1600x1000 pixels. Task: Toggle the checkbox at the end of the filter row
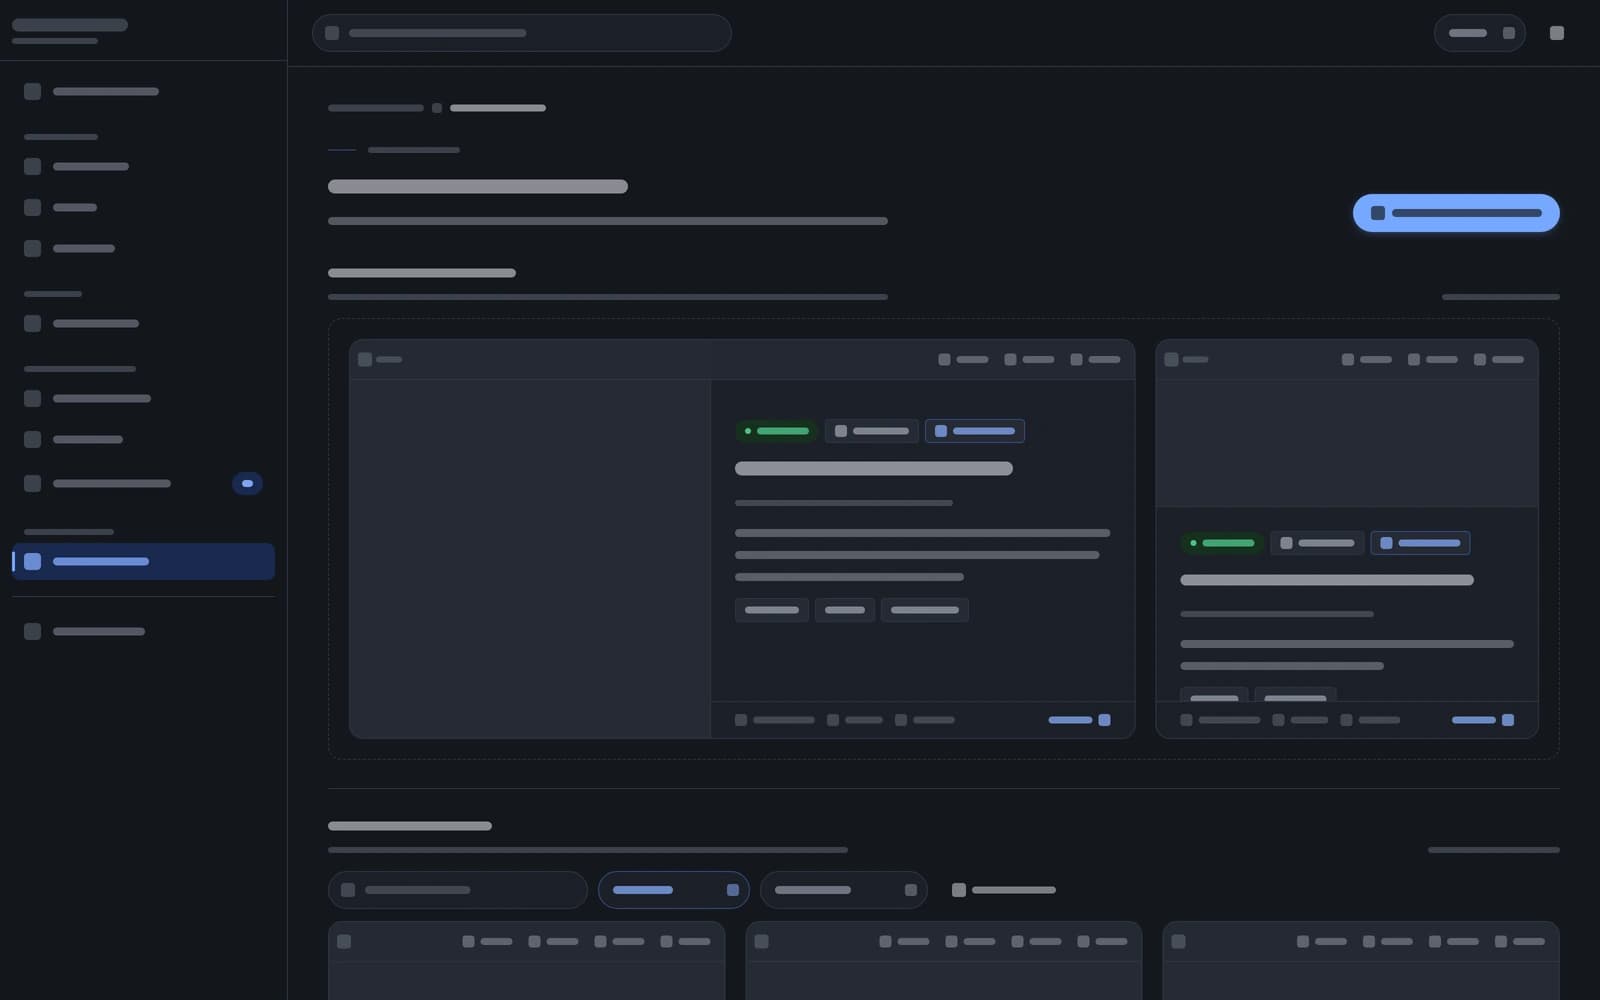coord(959,890)
